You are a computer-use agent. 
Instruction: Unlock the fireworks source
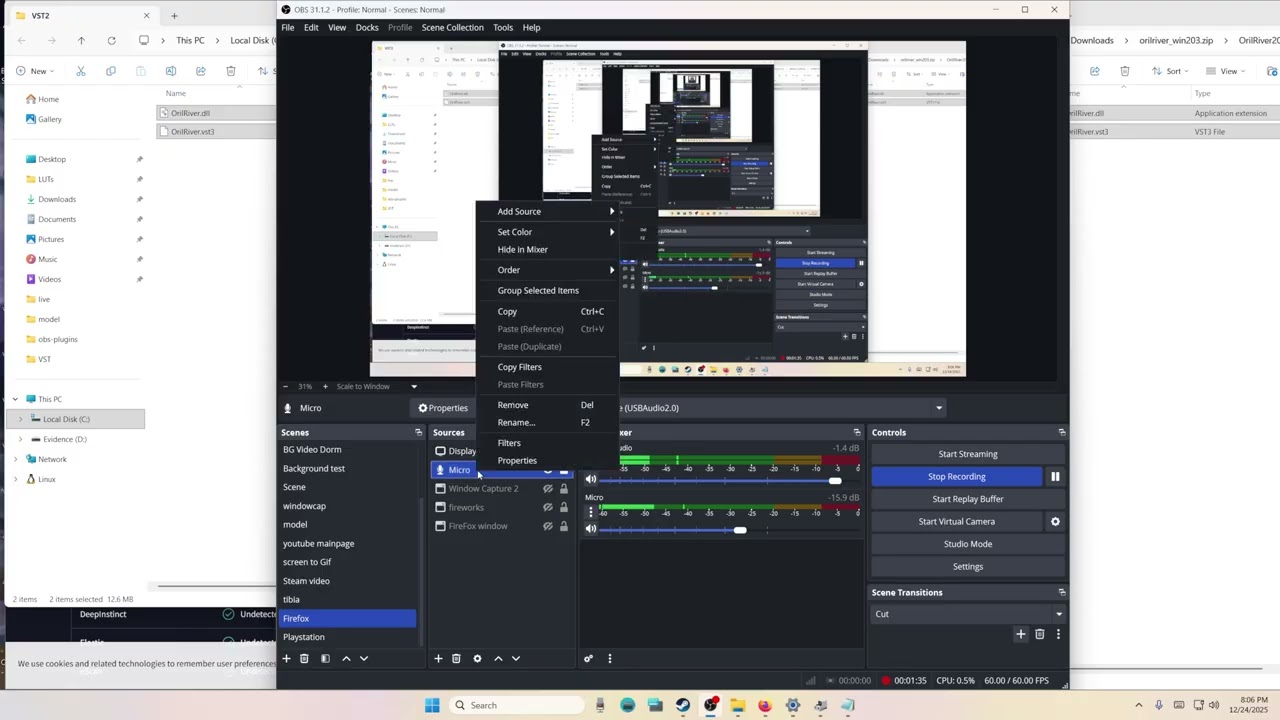[564, 507]
